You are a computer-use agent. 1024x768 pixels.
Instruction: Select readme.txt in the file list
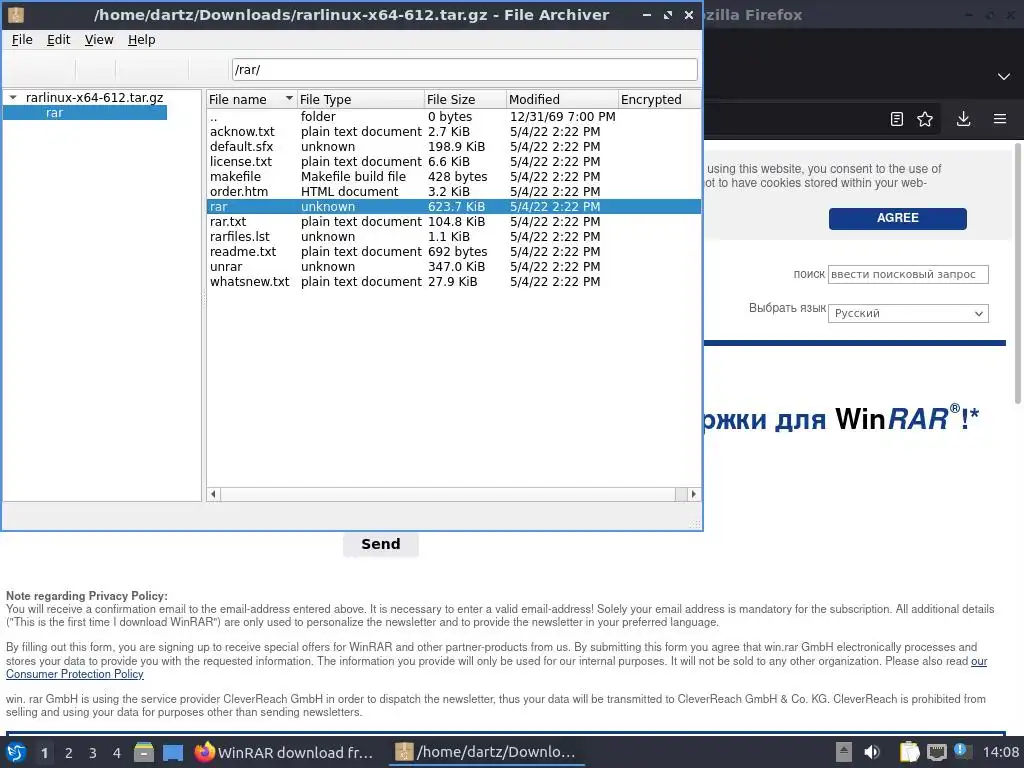tap(454, 252)
